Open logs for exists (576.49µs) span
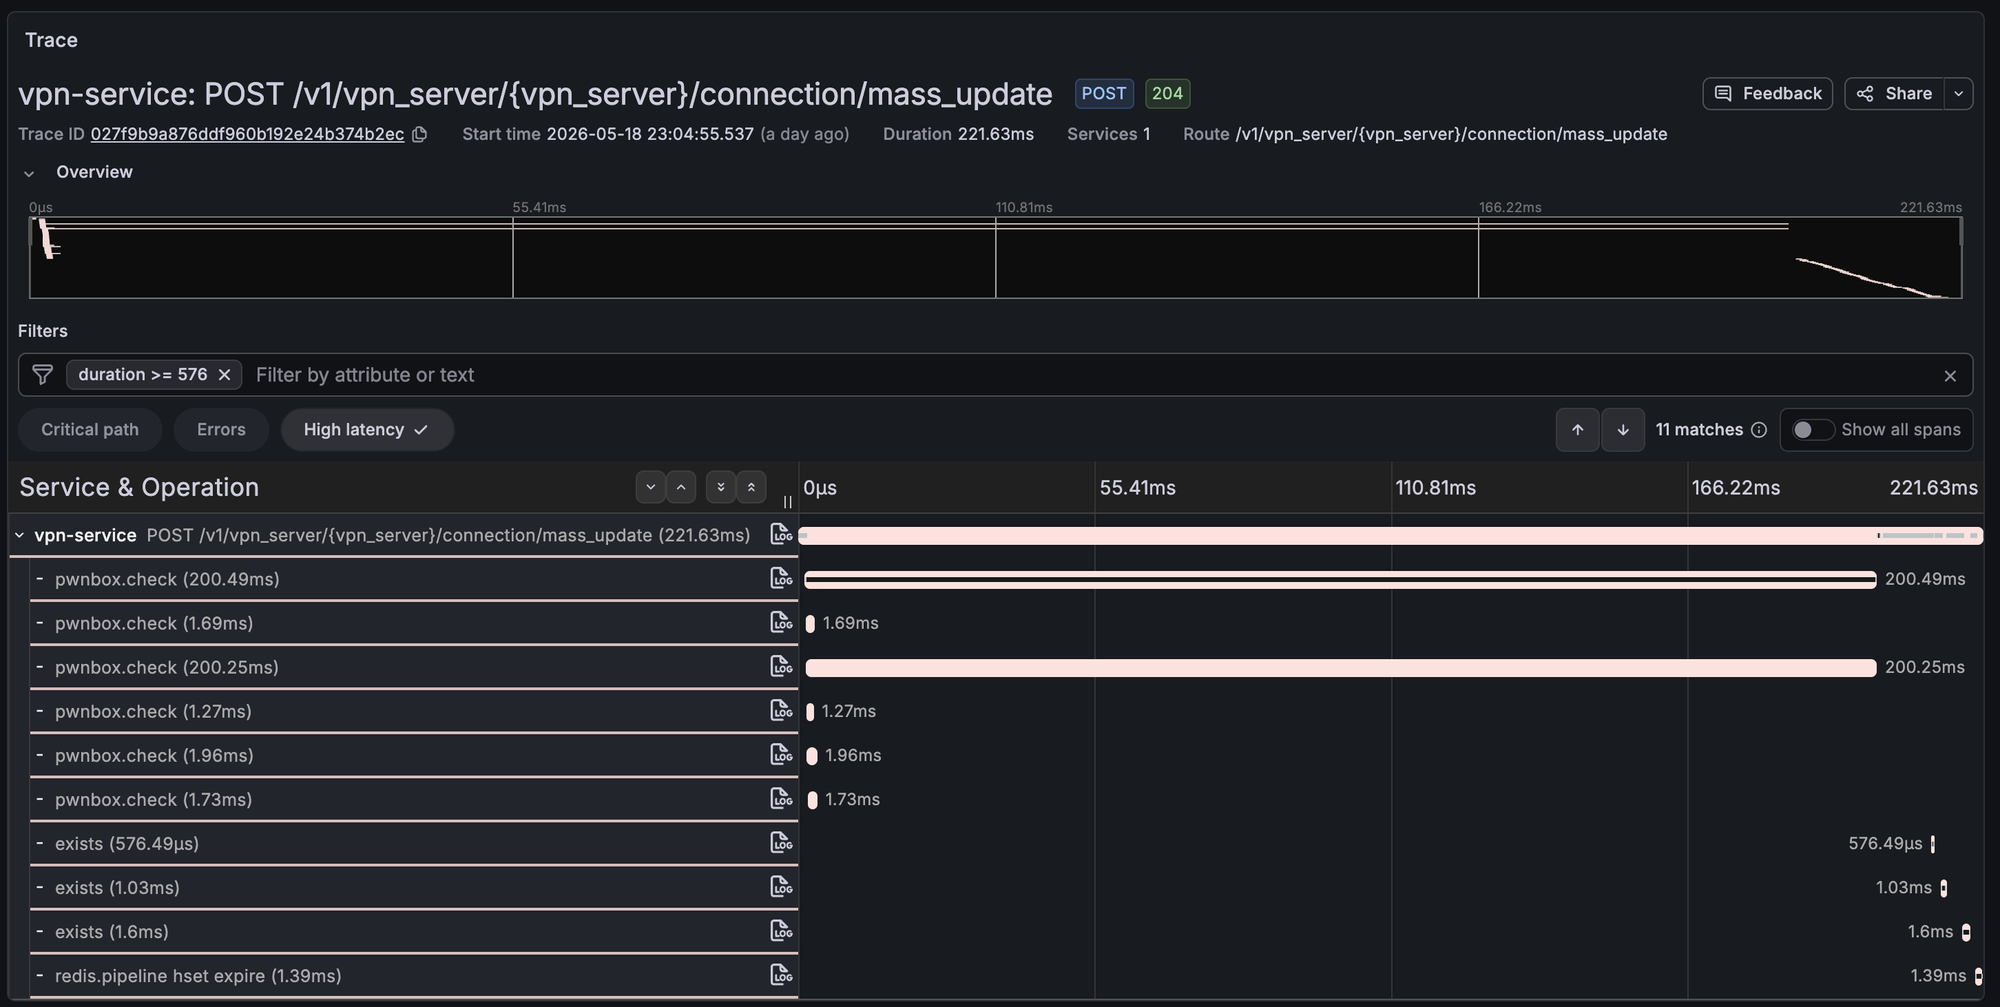The height and width of the screenshot is (1007, 2000). click(781, 843)
